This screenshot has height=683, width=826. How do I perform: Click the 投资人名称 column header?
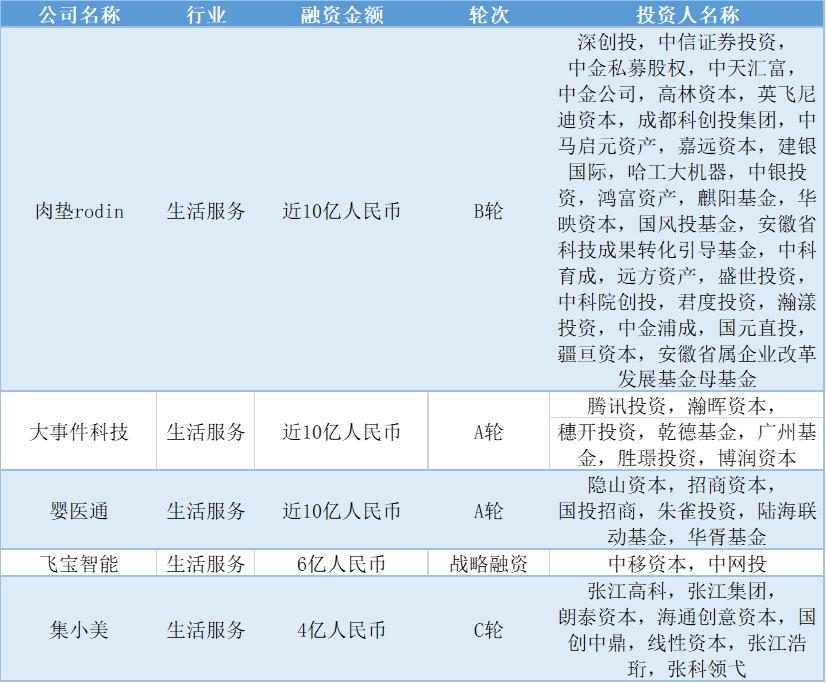coord(687,15)
